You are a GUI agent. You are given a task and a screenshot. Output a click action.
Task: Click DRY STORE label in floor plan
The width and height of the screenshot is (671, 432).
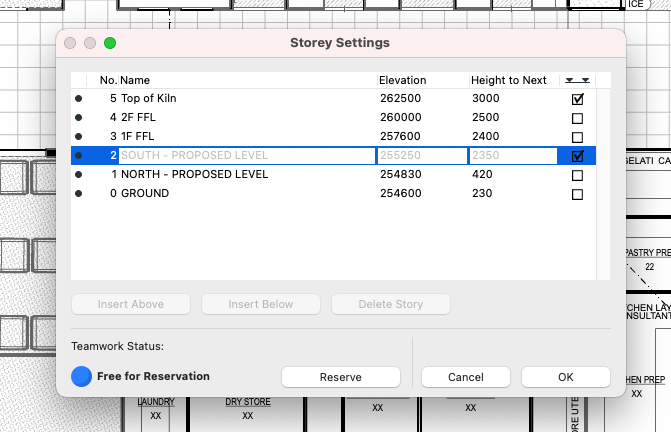248,402
